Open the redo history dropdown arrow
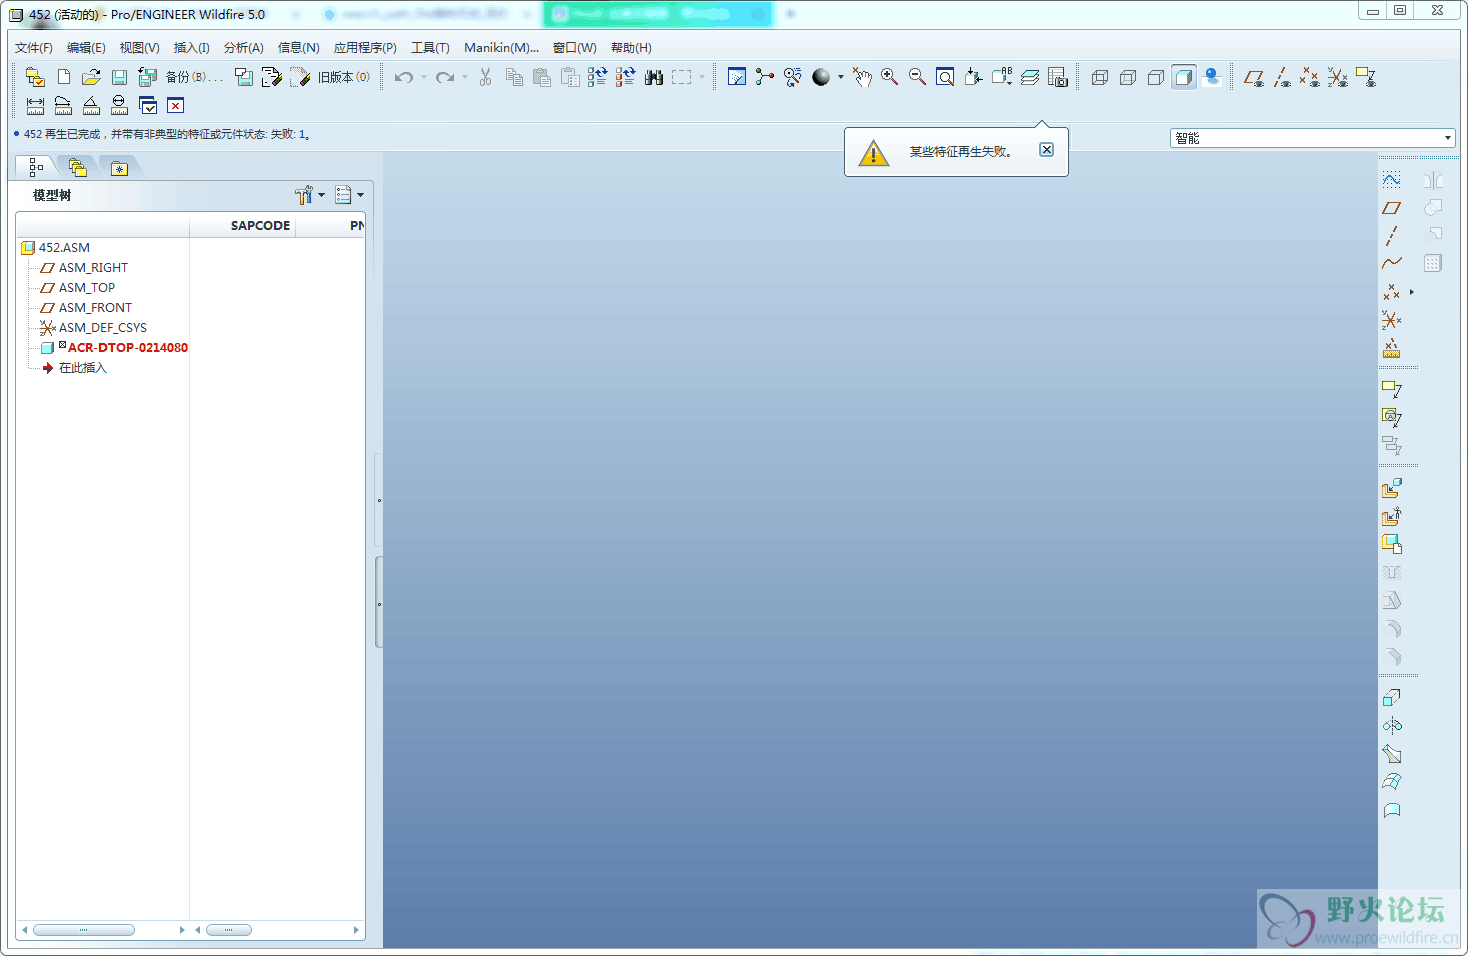1468x956 pixels. pos(465,77)
